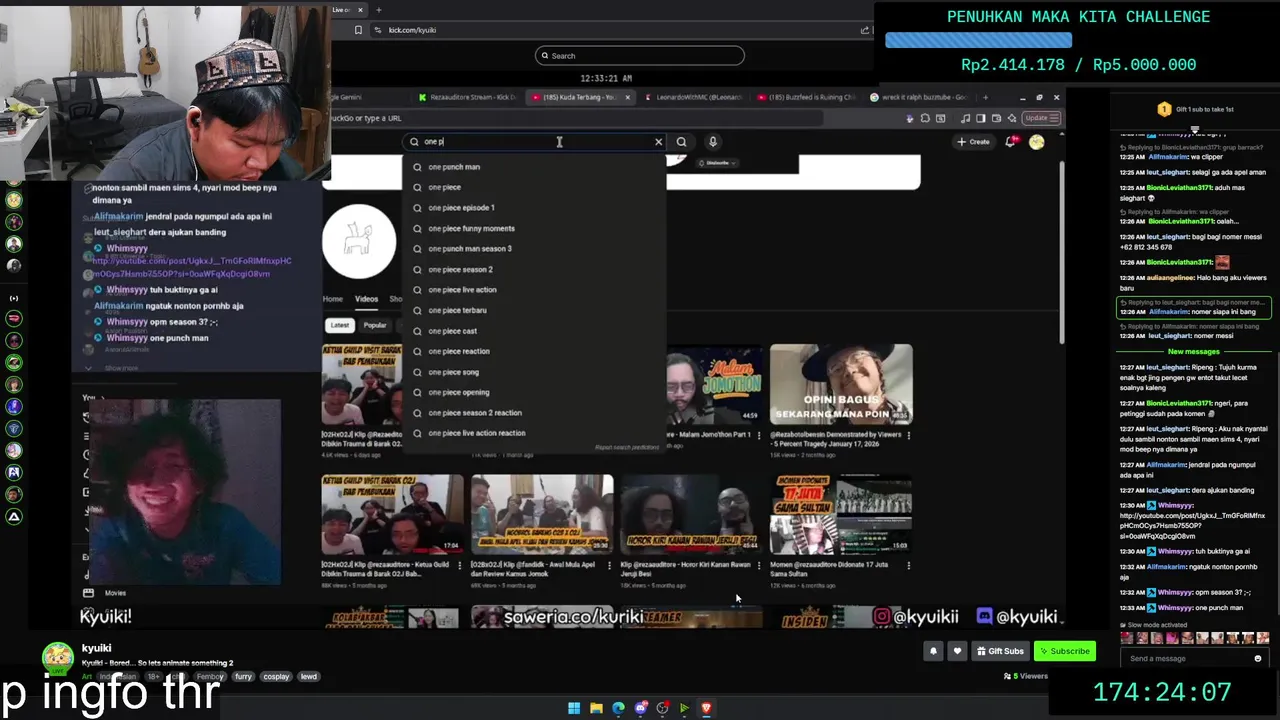Open the channel Home tab
This screenshot has width=1280, height=720.
pyautogui.click(x=333, y=299)
